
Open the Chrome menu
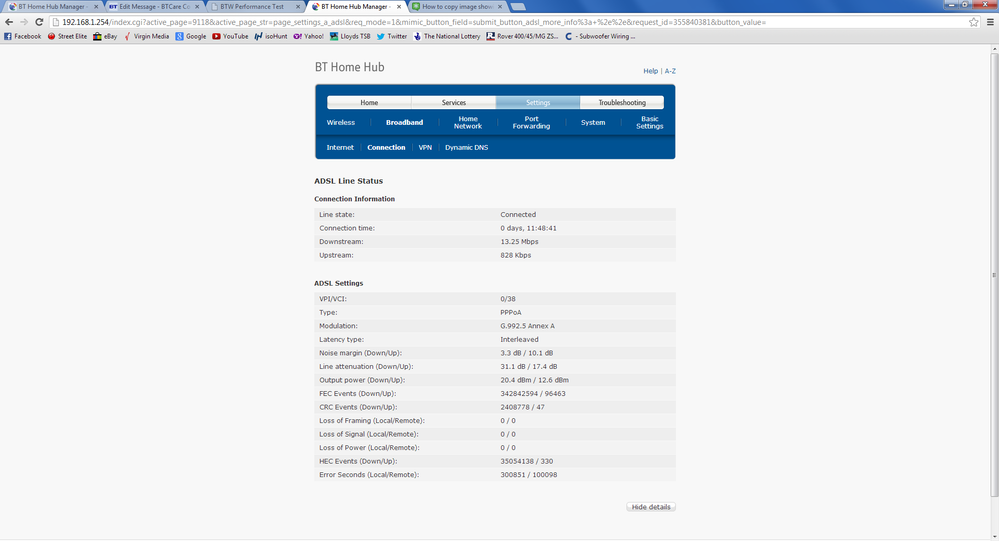[990, 22]
